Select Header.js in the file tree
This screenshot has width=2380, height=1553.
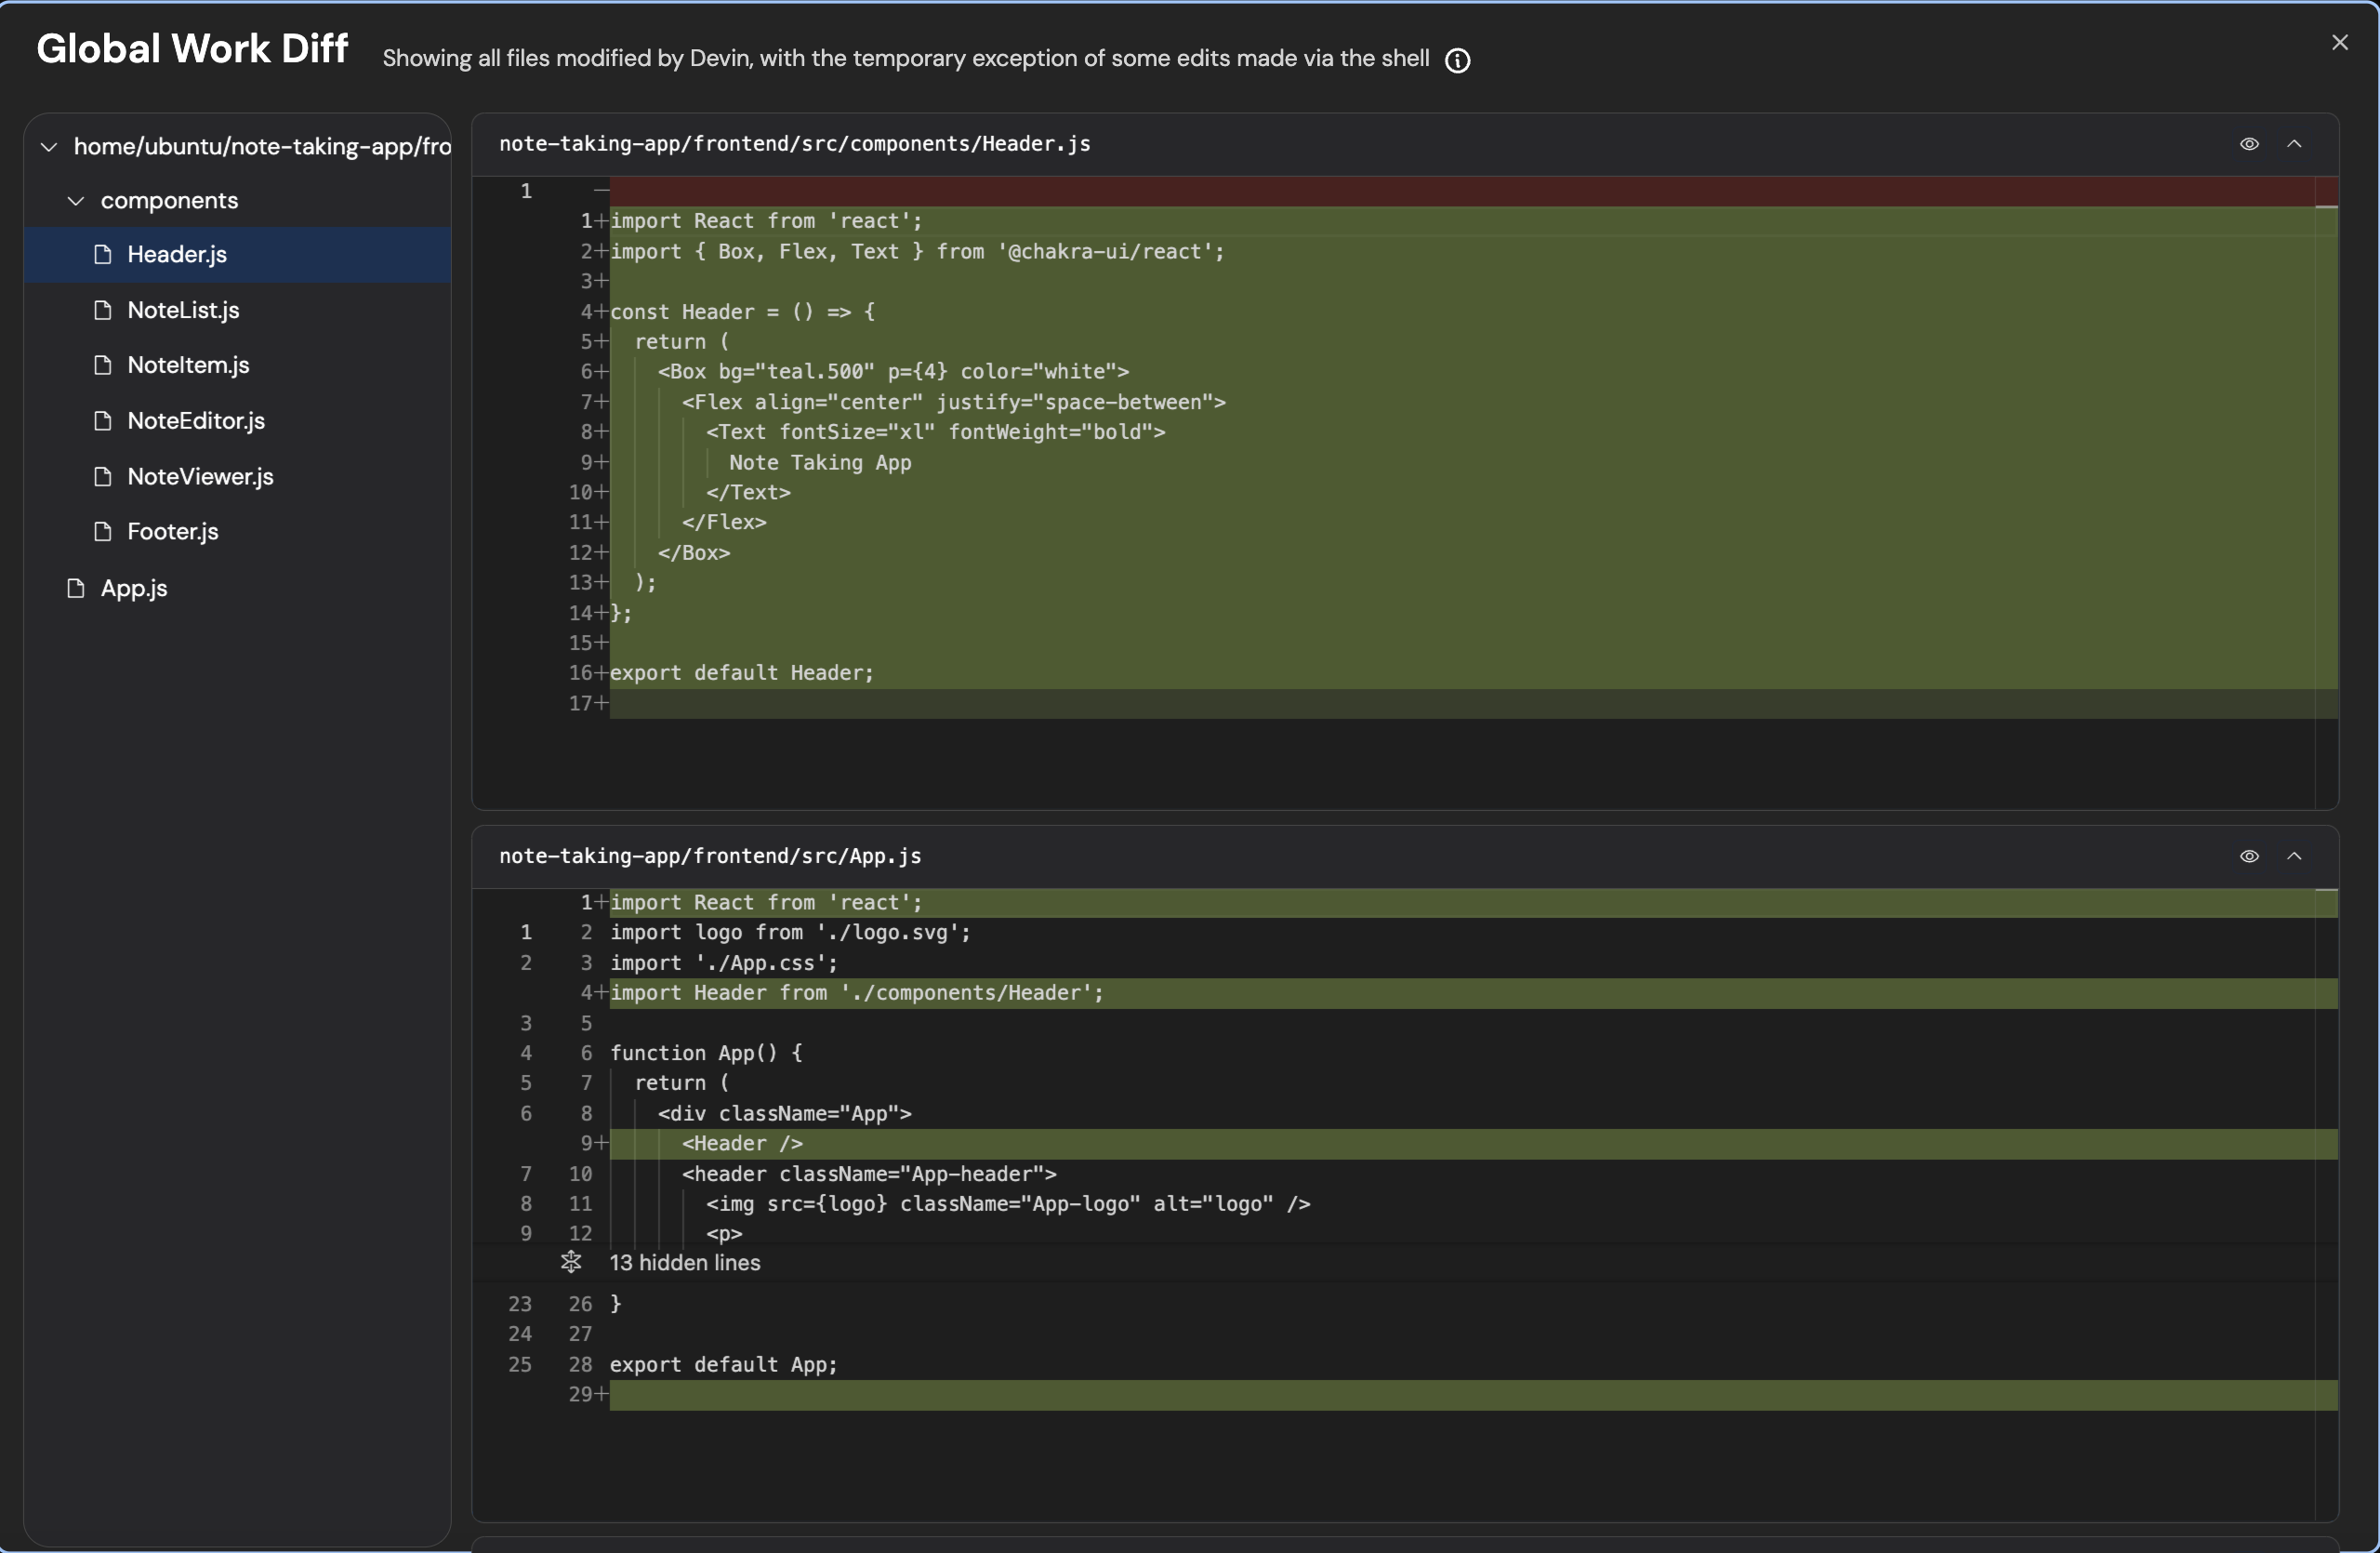[x=177, y=255]
